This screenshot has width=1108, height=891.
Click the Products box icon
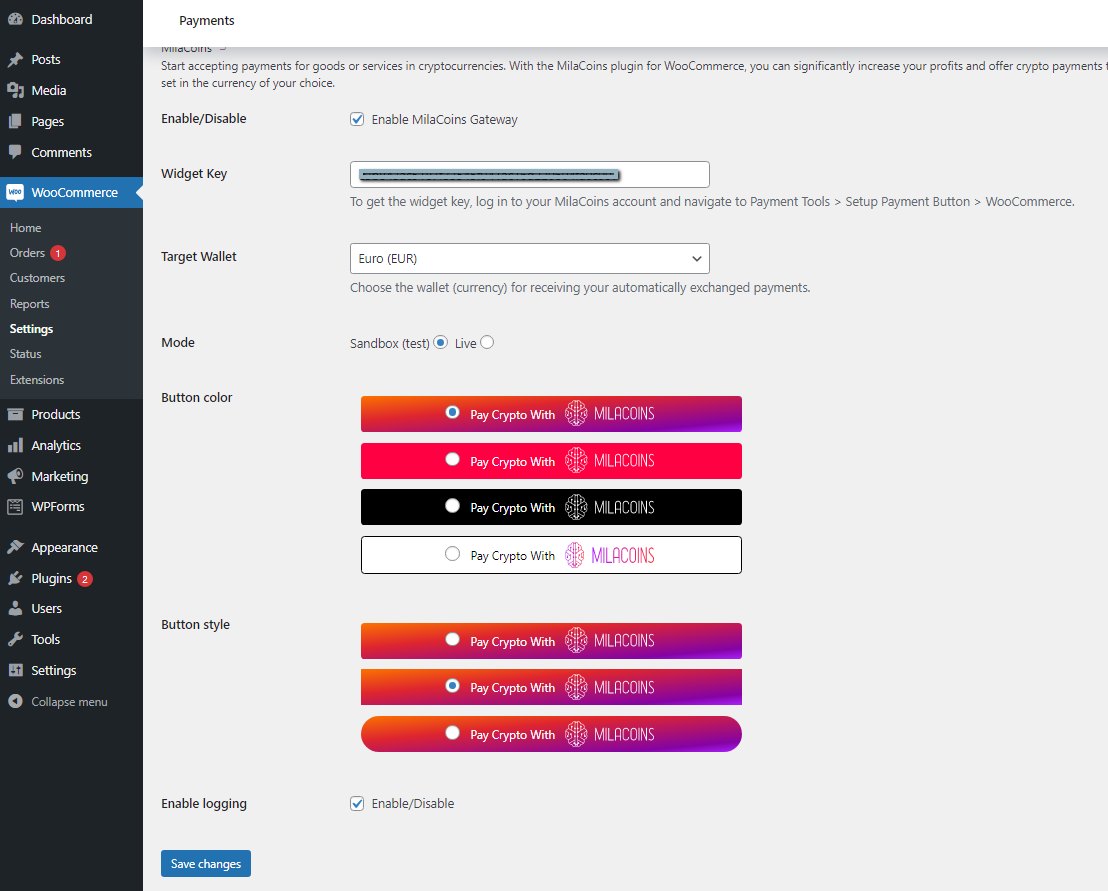[15, 414]
